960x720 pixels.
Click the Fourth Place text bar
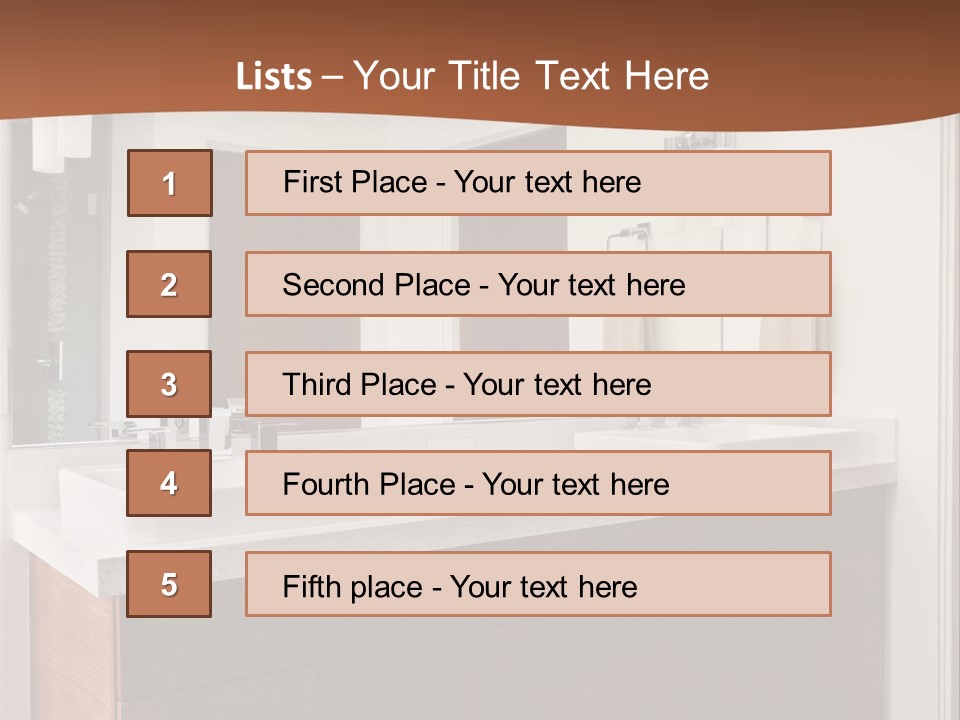tap(538, 483)
